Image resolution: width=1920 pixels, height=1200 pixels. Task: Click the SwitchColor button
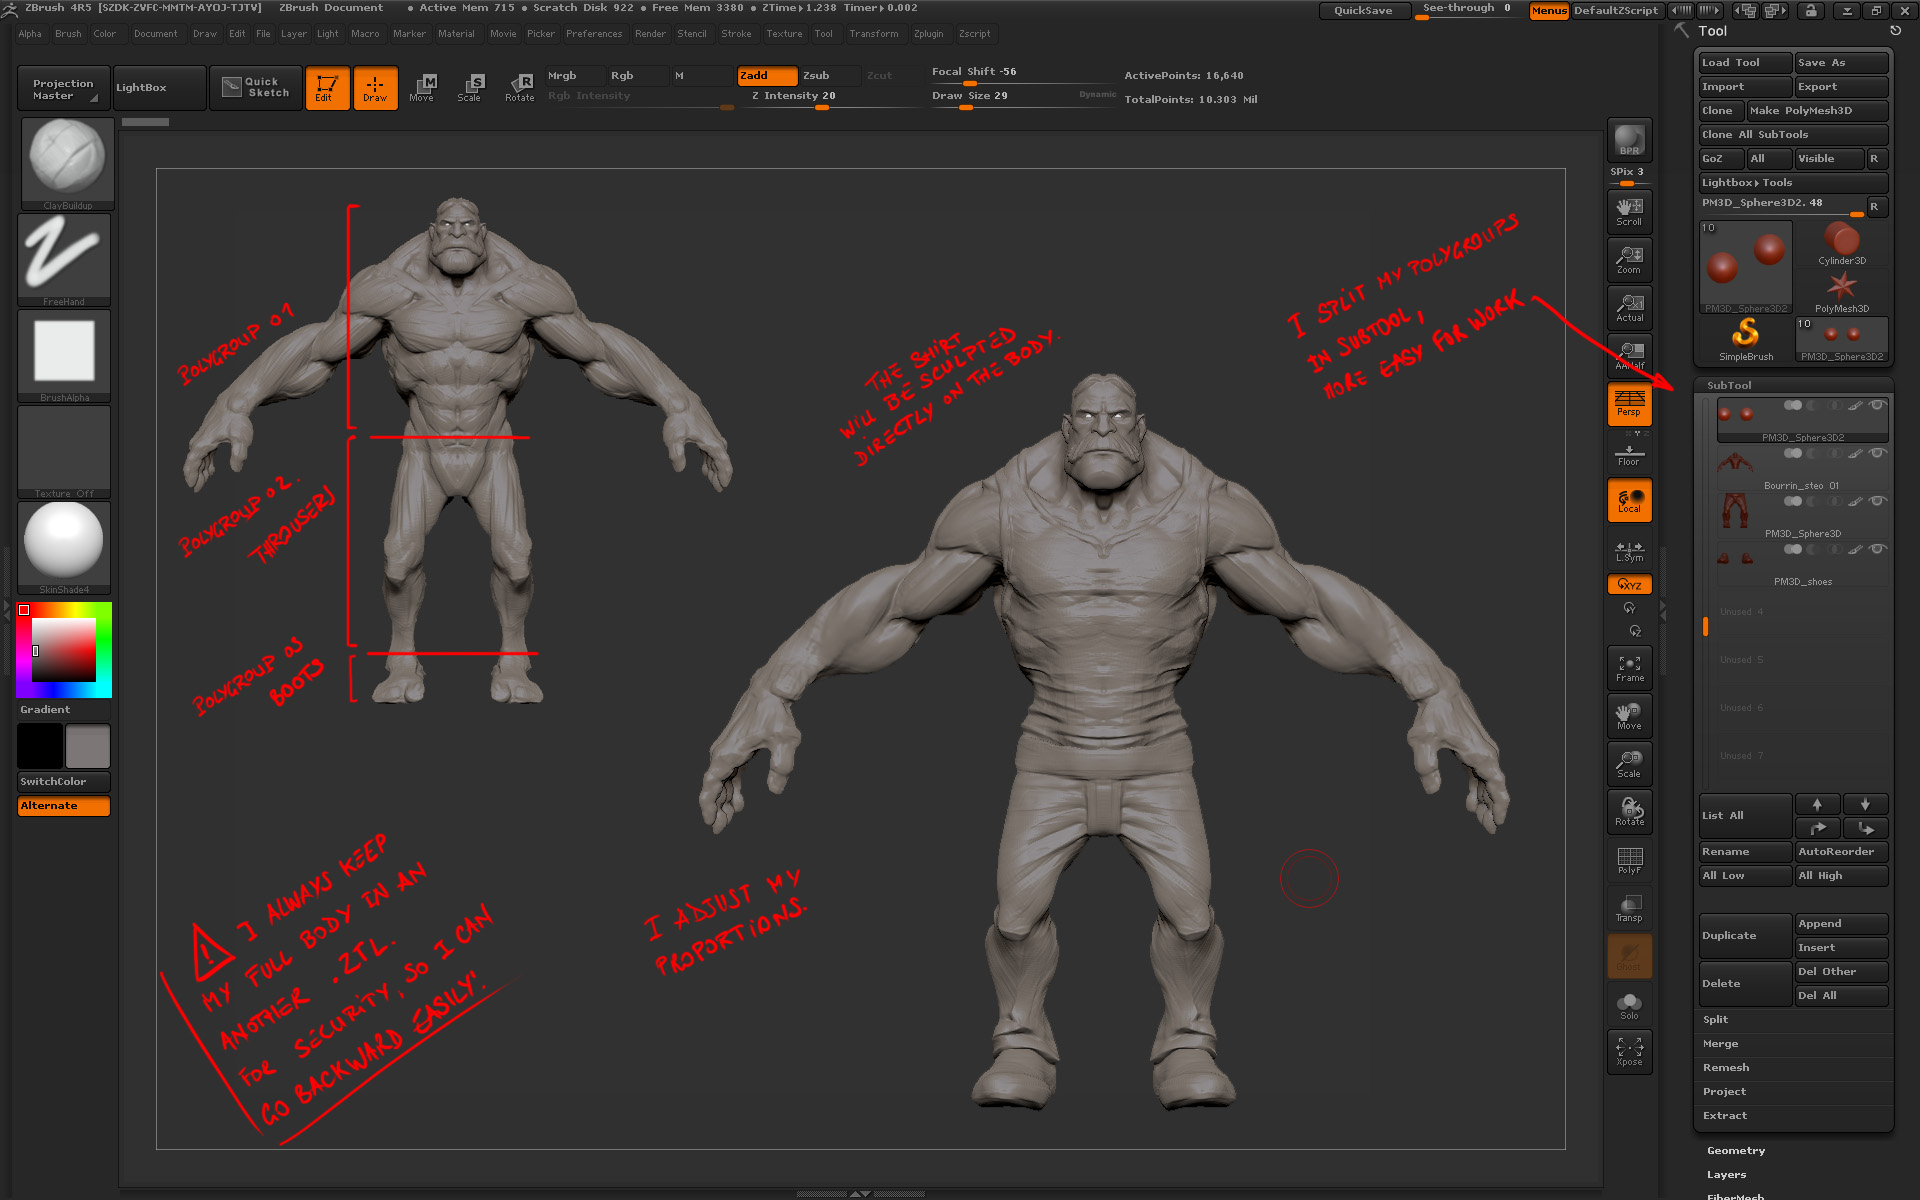point(64,782)
